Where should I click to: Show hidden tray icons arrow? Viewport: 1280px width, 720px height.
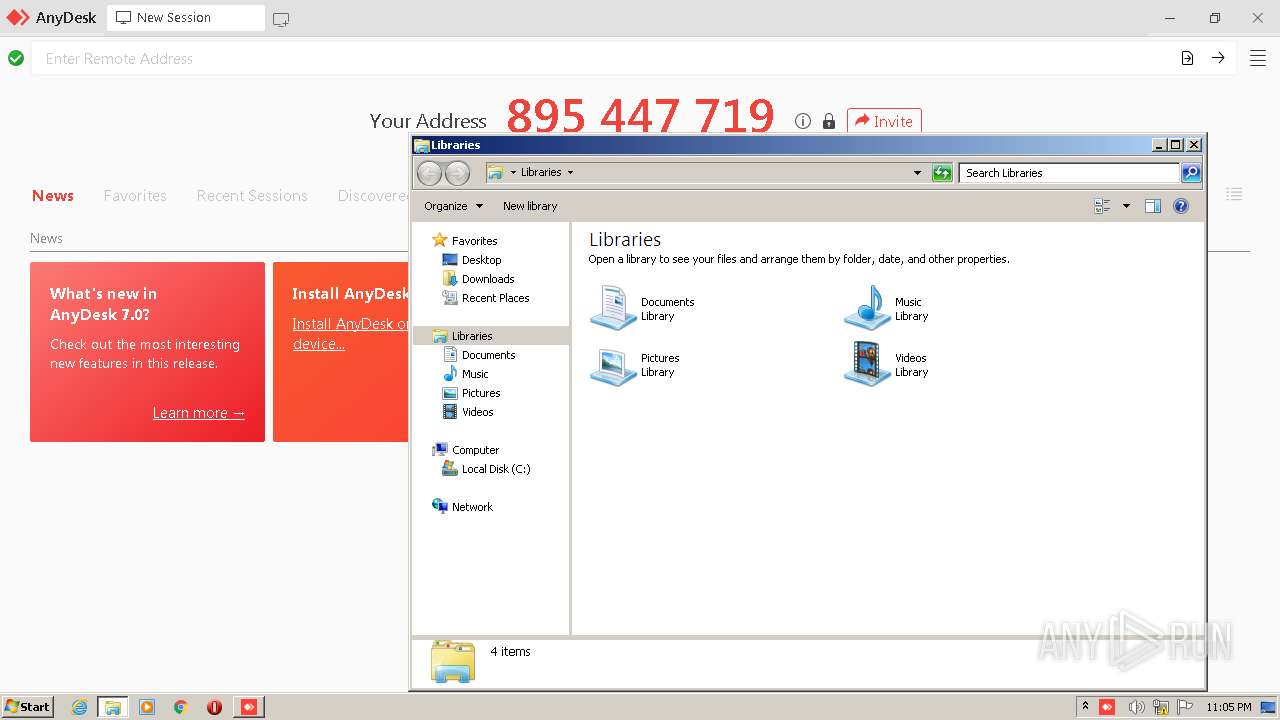[x=1085, y=707]
